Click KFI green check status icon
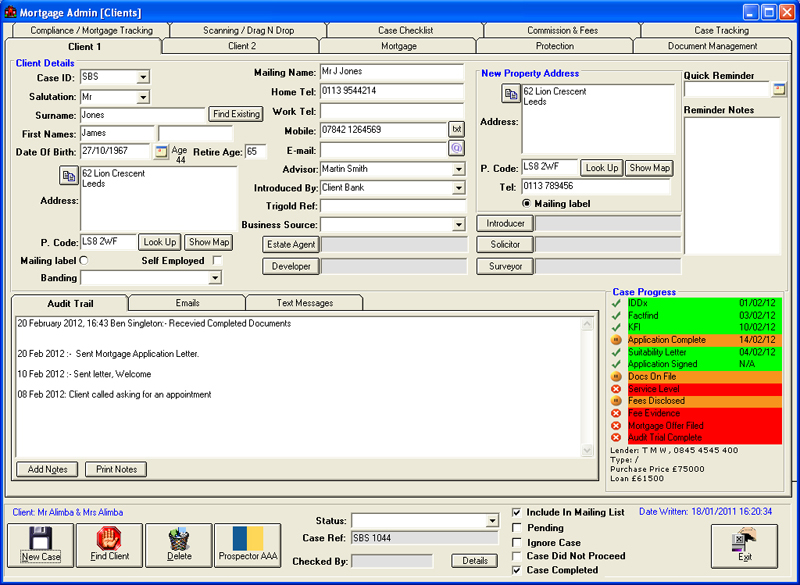 (x=616, y=327)
